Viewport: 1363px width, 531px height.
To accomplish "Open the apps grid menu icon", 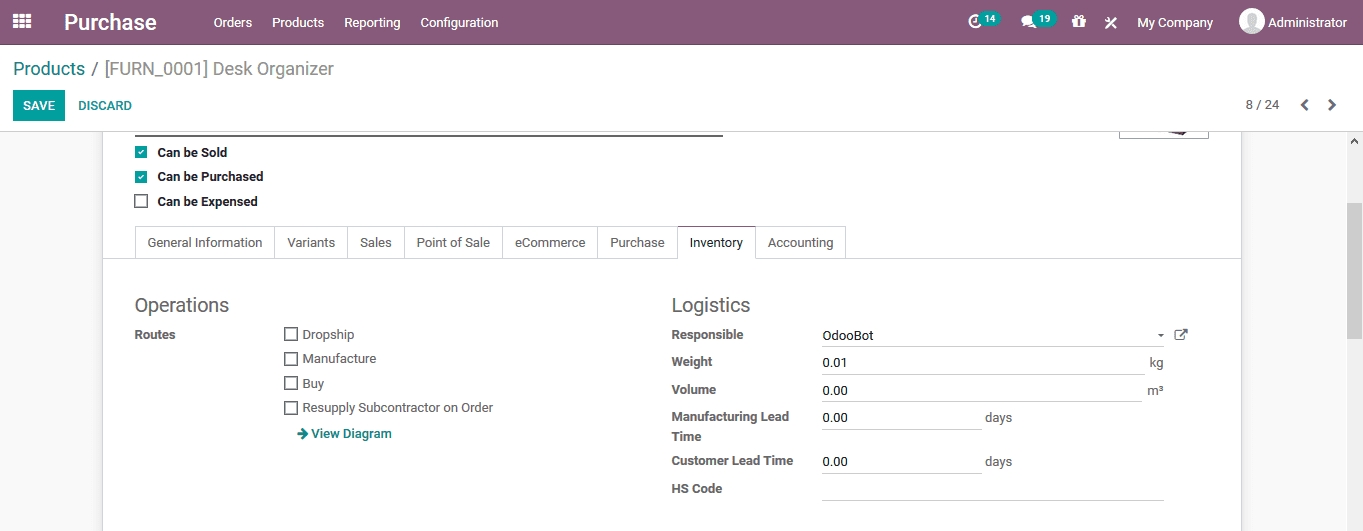I will [x=22, y=21].
